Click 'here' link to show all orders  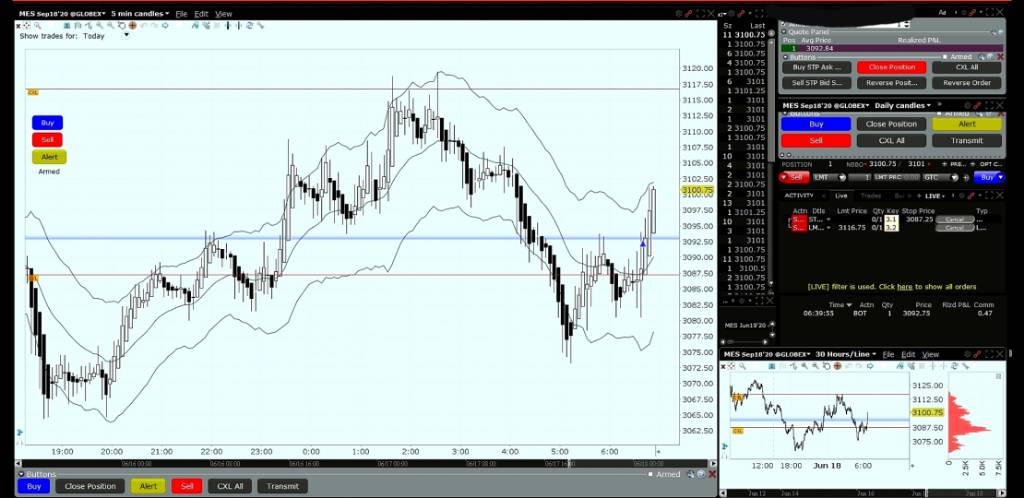(x=904, y=287)
